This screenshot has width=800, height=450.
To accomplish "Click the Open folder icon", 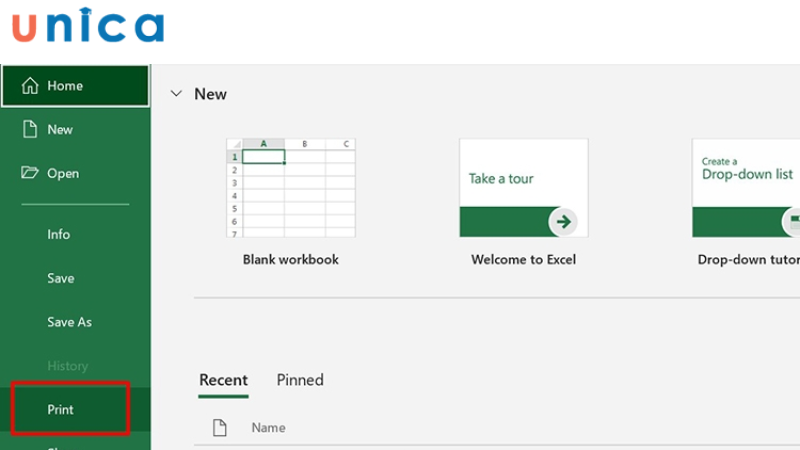I will click(x=30, y=173).
